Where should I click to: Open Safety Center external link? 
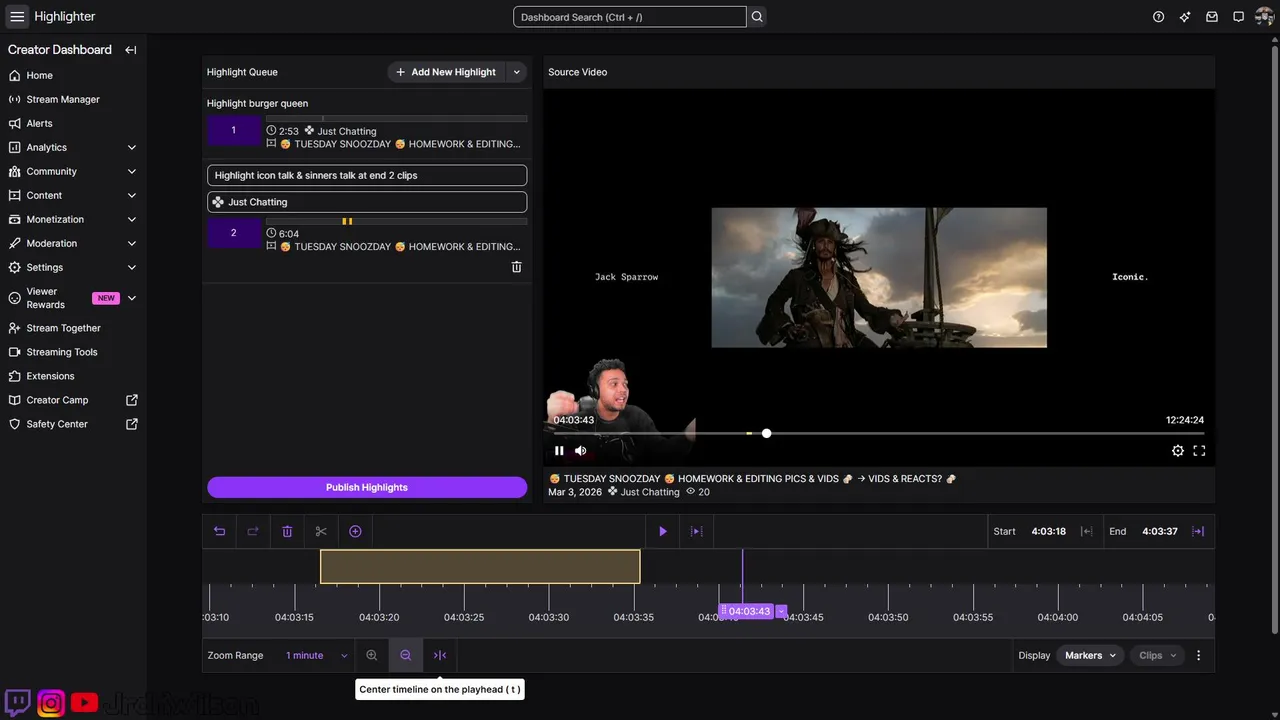tap(132, 424)
